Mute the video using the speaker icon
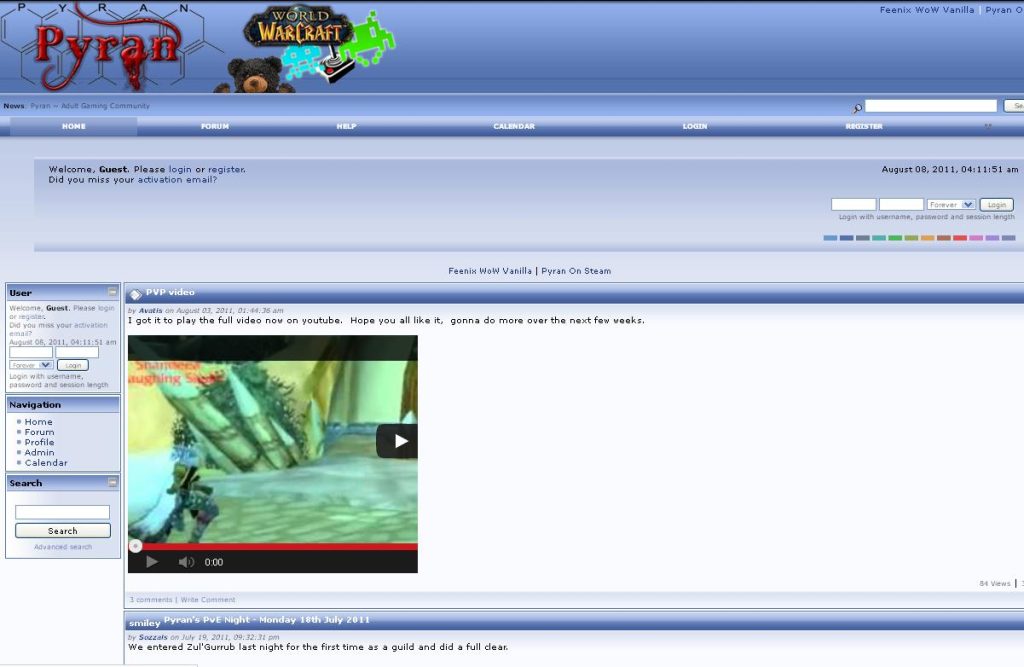The image size is (1024, 667). tap(186, 562)
